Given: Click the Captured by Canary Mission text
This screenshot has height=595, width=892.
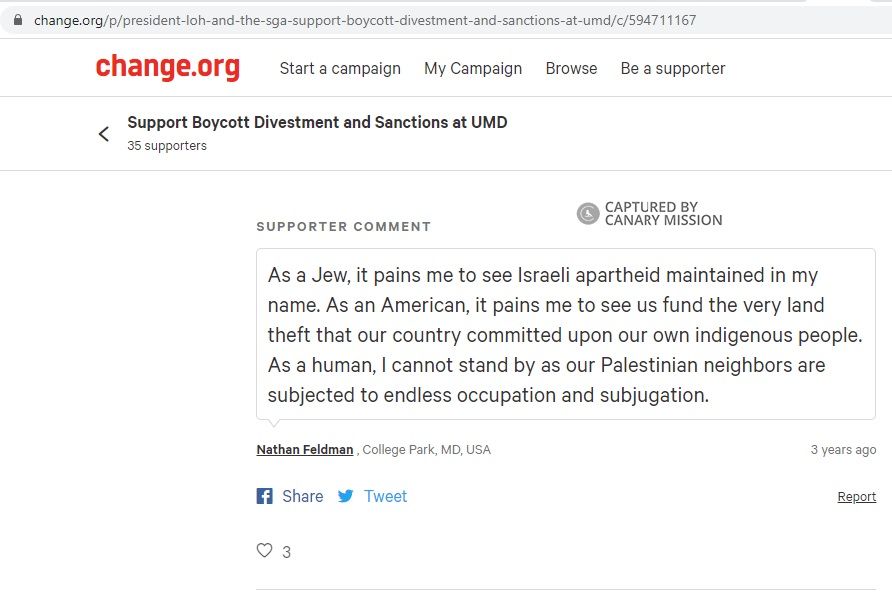Looking at the screenshot, I should [663, 214].
